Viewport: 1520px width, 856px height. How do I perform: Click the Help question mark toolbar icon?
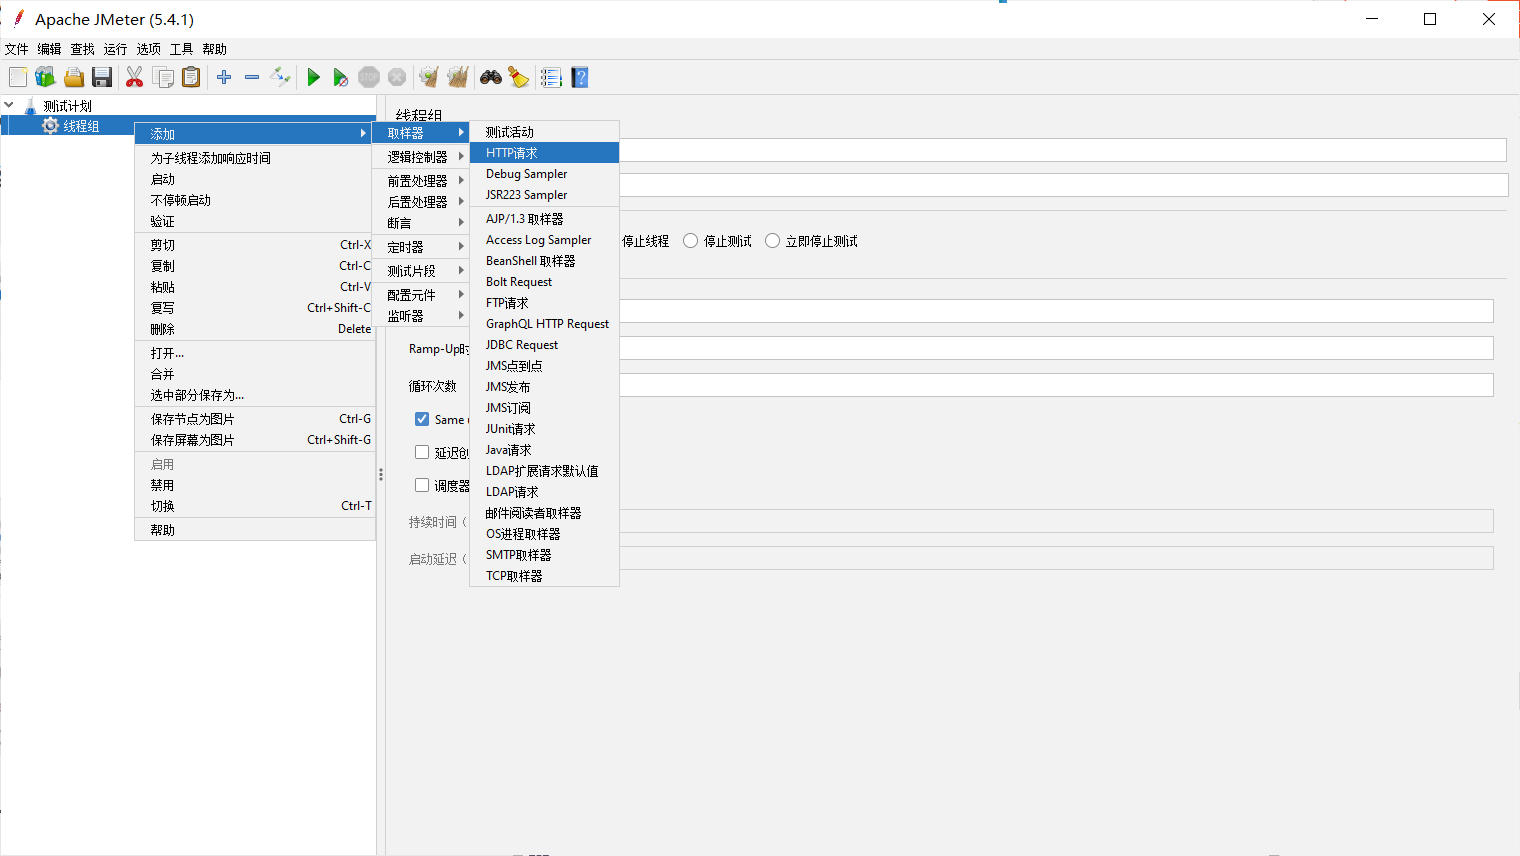coord(580,77)
